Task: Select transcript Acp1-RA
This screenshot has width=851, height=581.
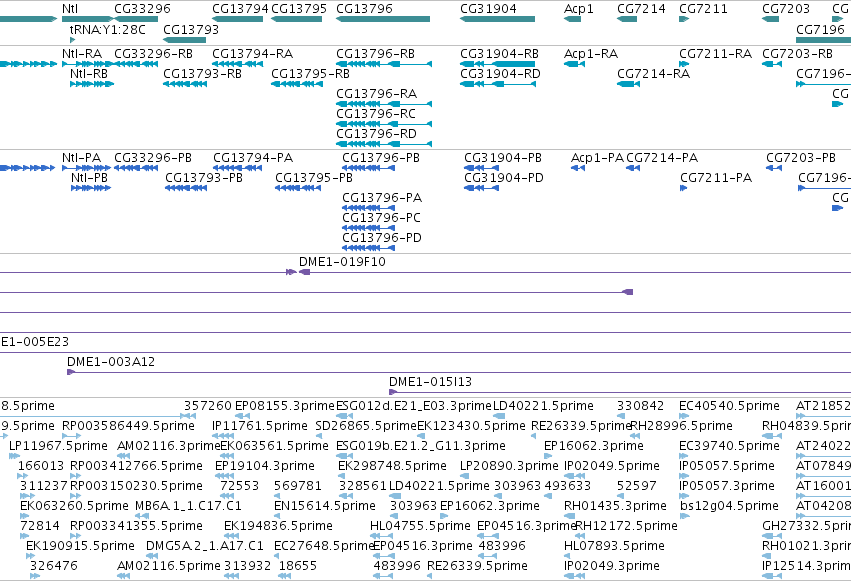Action: 574,64
